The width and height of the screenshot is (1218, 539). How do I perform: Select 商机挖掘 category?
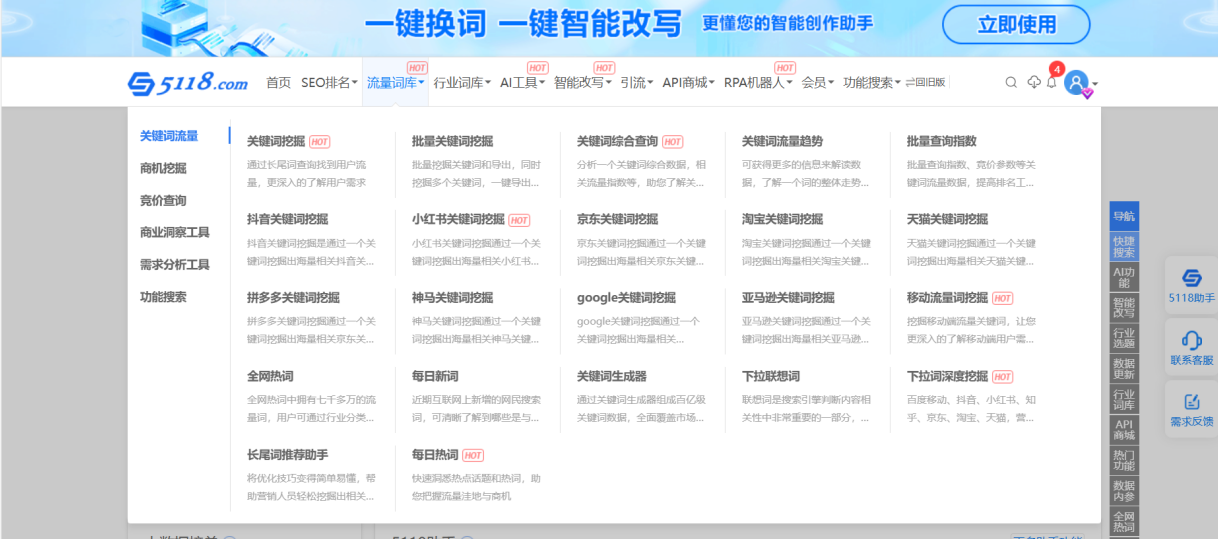(x=163, y=168)
